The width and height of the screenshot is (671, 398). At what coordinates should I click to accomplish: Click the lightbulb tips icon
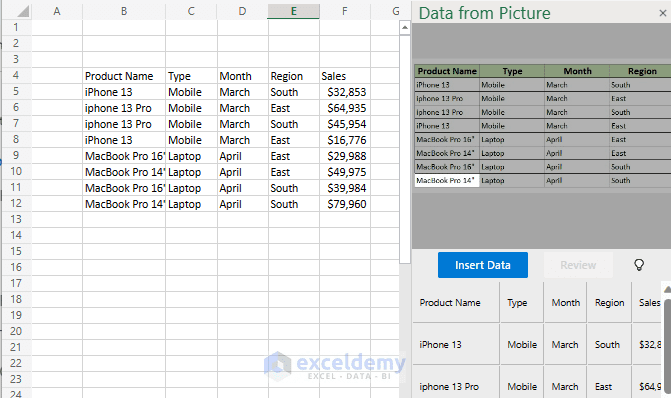point(639,265)
